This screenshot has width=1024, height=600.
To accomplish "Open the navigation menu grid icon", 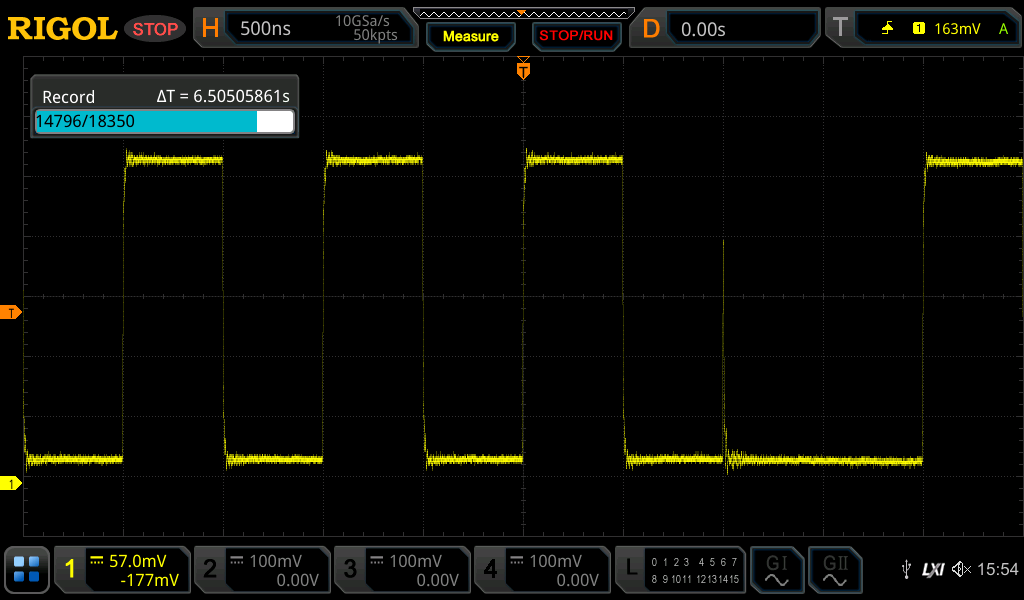I will pos(26,569).
